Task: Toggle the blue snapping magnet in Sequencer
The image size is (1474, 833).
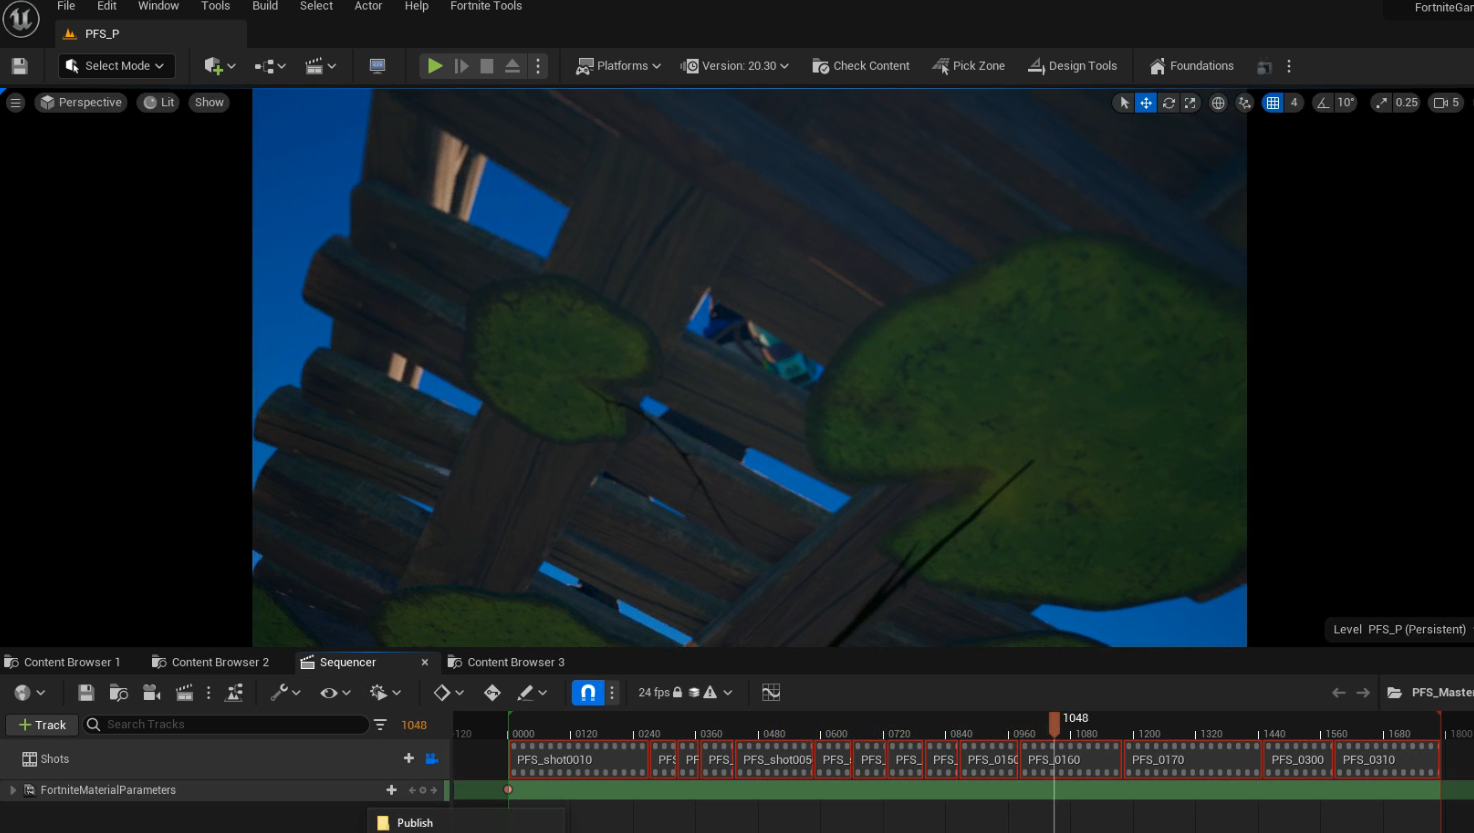Action: (x=588, y=692)
